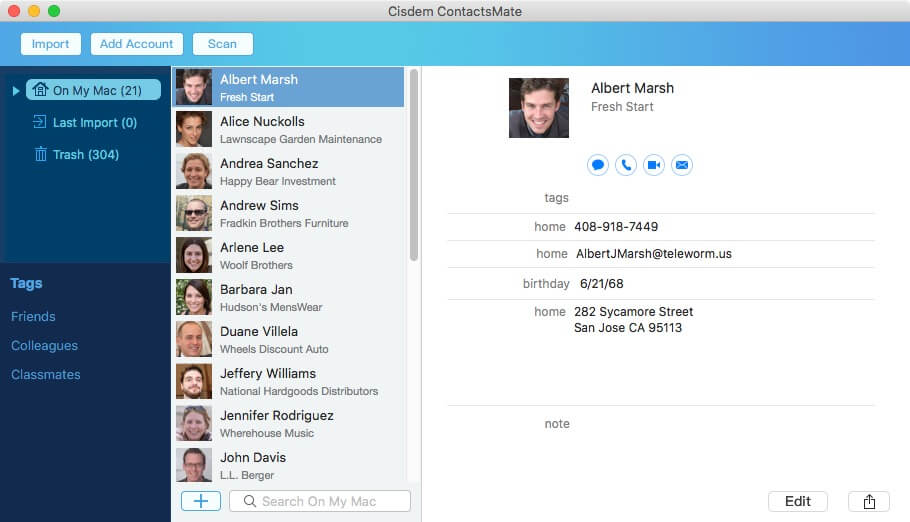Screen dimensions: 910x522
Task: Collapse the On My Mac disclosure triangle
Action: (16, 91)
